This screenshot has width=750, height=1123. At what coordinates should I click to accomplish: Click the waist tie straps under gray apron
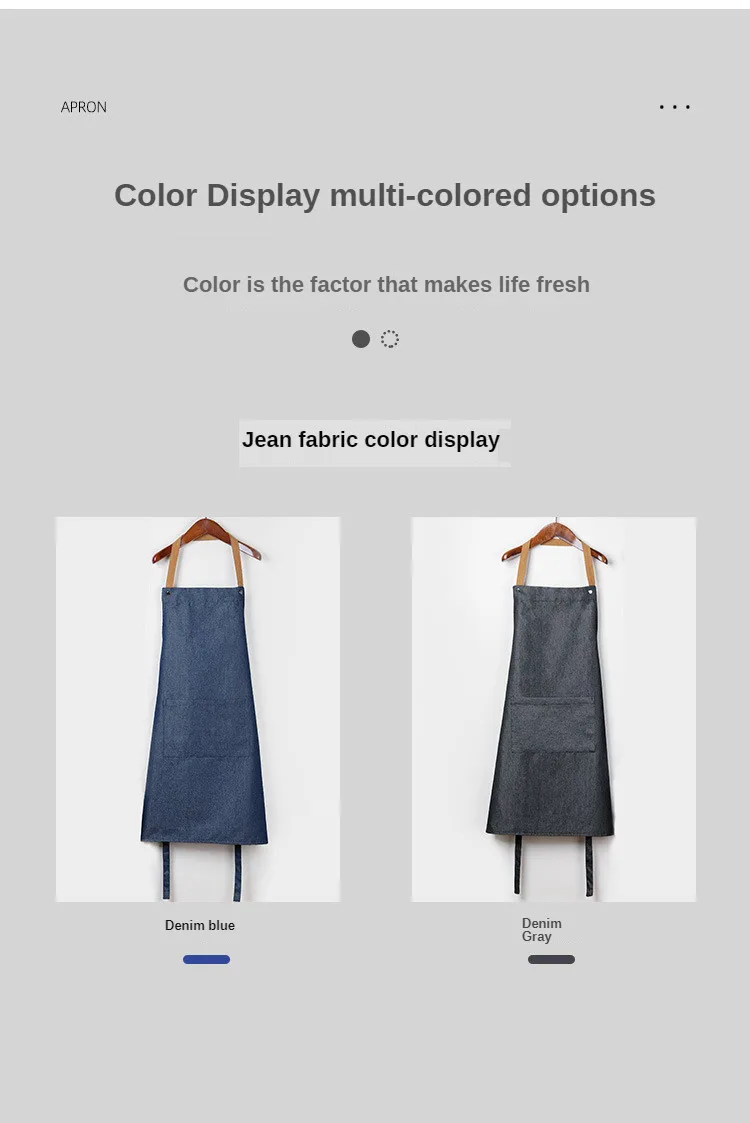point(553,865)
